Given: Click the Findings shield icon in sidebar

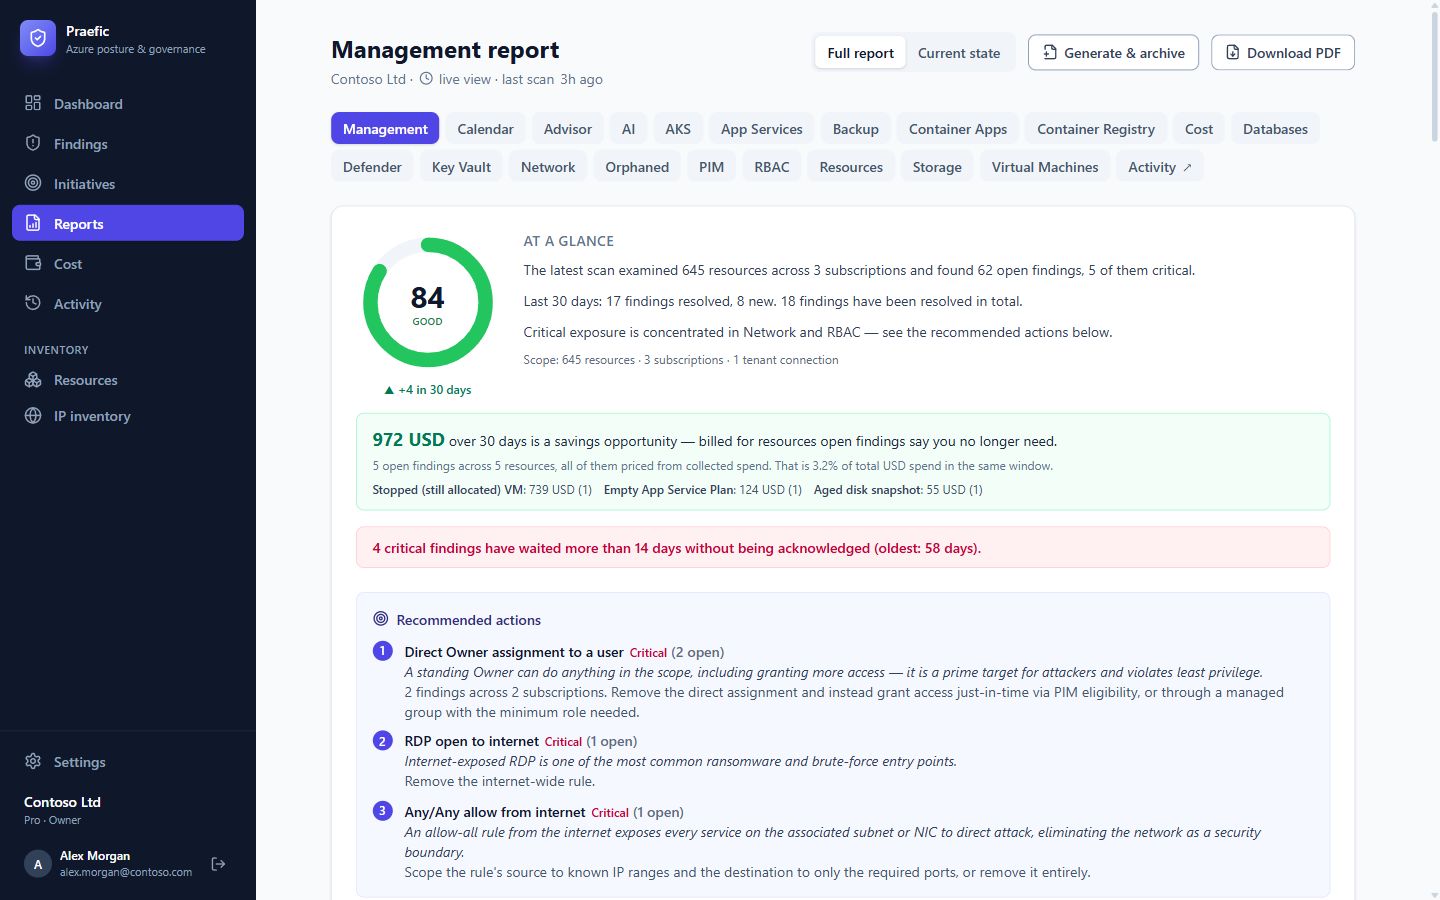Looking at the screenshot, I should pos(33,143).
